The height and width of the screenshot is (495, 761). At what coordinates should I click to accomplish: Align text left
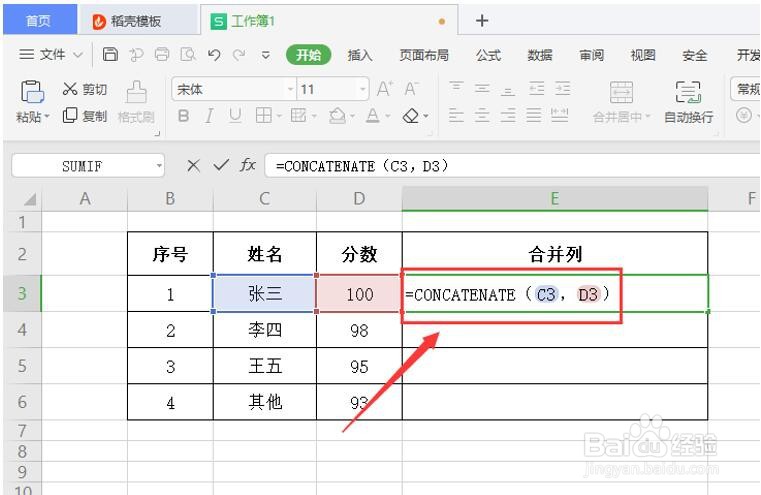(456, 116)
